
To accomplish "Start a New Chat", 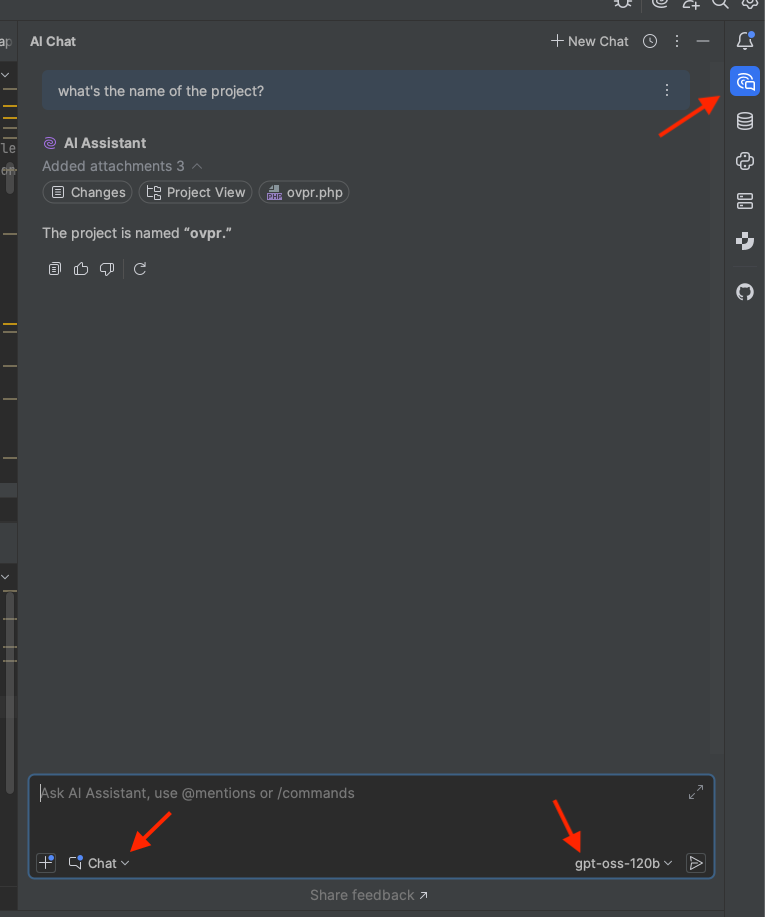I will click(x=590, y=41).
